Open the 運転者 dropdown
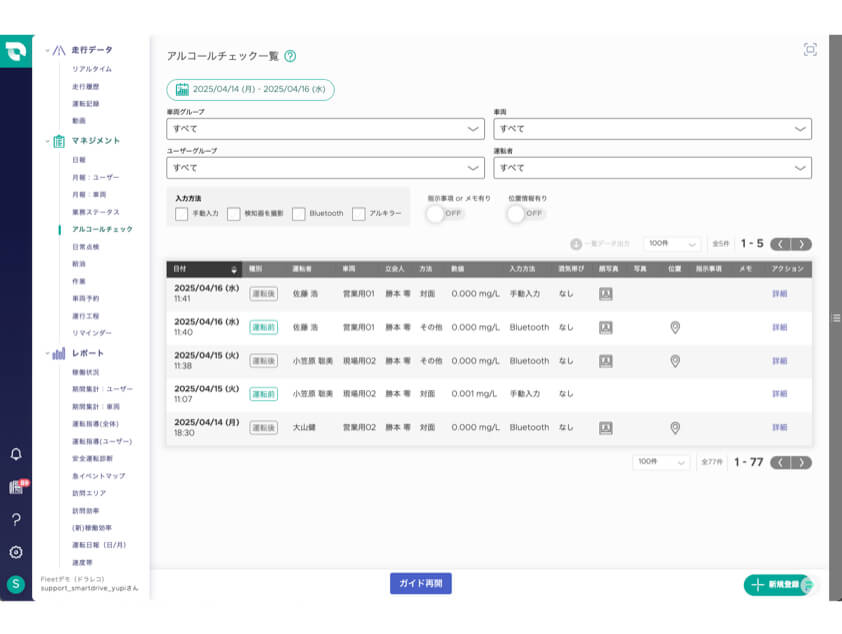The image size is (842, 634). (652, 168)
